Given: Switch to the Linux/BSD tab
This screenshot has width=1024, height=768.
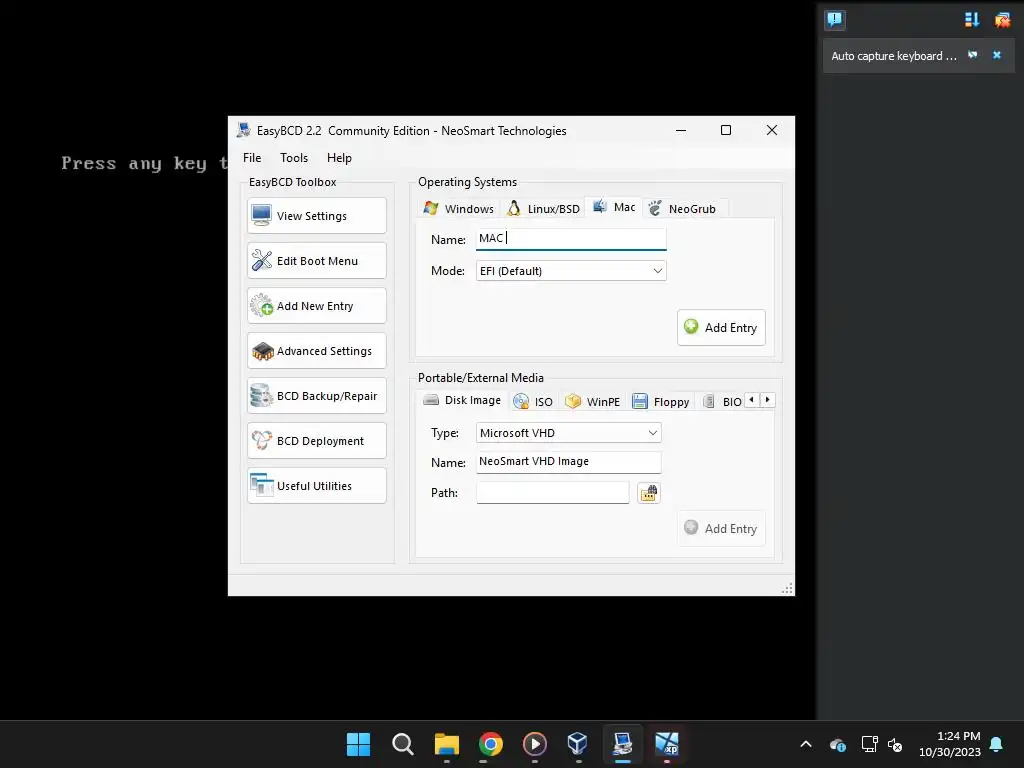Looking at the screenshot, I should pos(543,208).
